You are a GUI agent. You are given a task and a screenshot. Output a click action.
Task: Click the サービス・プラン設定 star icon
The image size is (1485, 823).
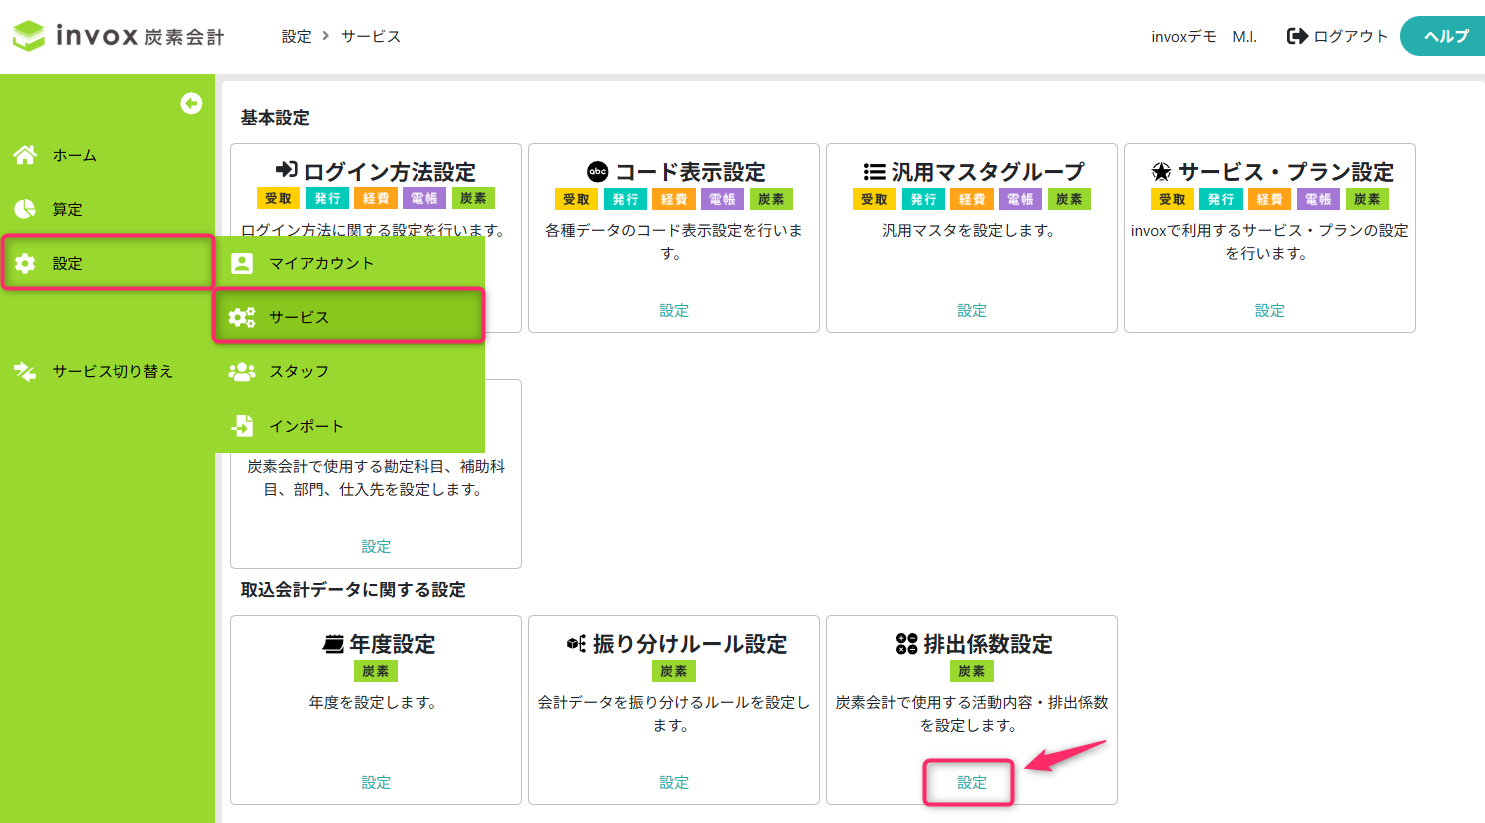pyautogui.click(x=1161, y=171)
